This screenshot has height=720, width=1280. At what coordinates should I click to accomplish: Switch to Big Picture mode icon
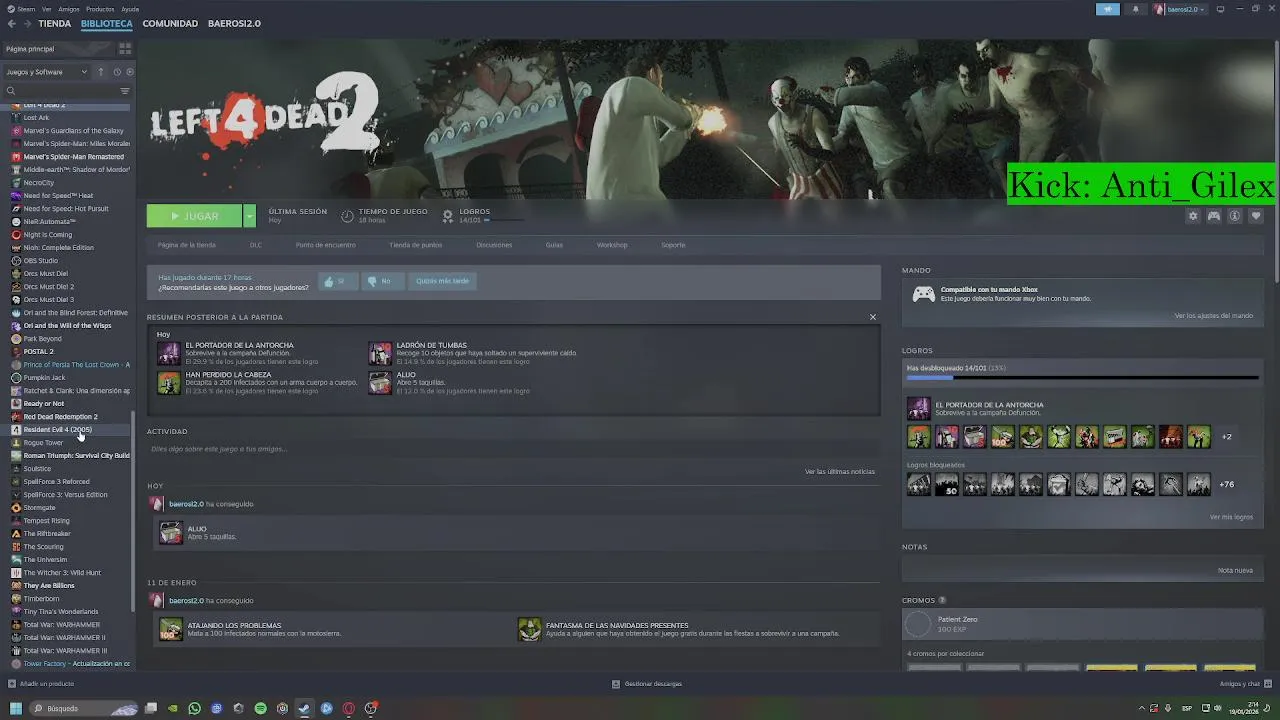tap(1220, 9)
